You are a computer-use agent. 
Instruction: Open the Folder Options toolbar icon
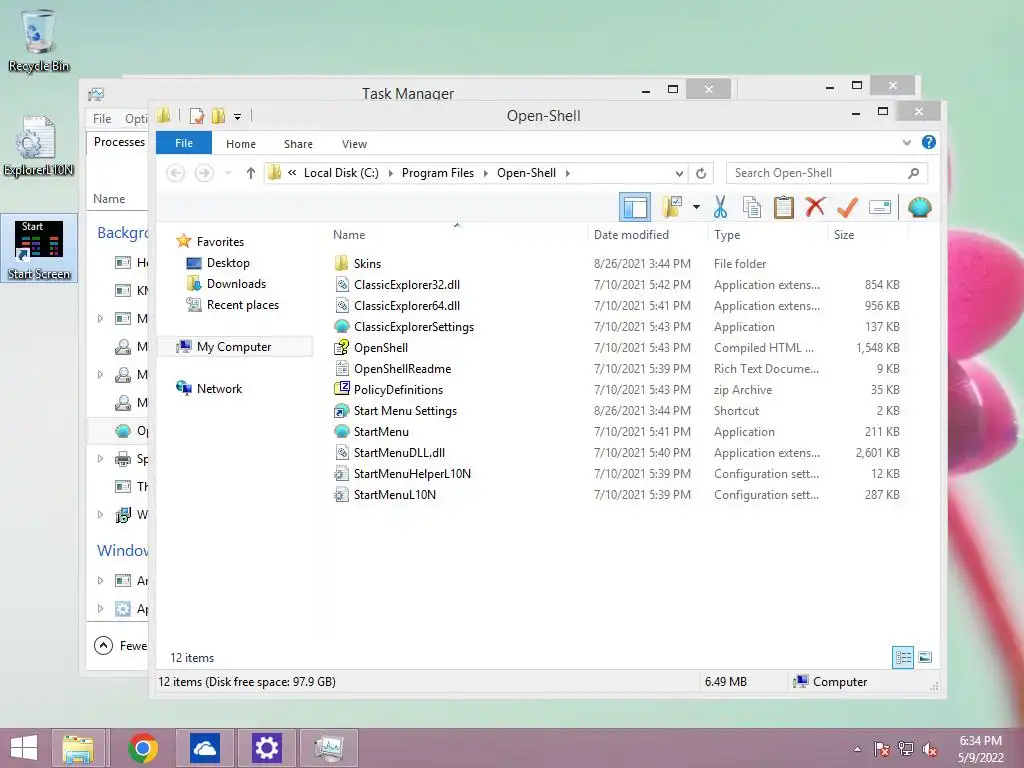pyautogui.click(x=672, y=208)
